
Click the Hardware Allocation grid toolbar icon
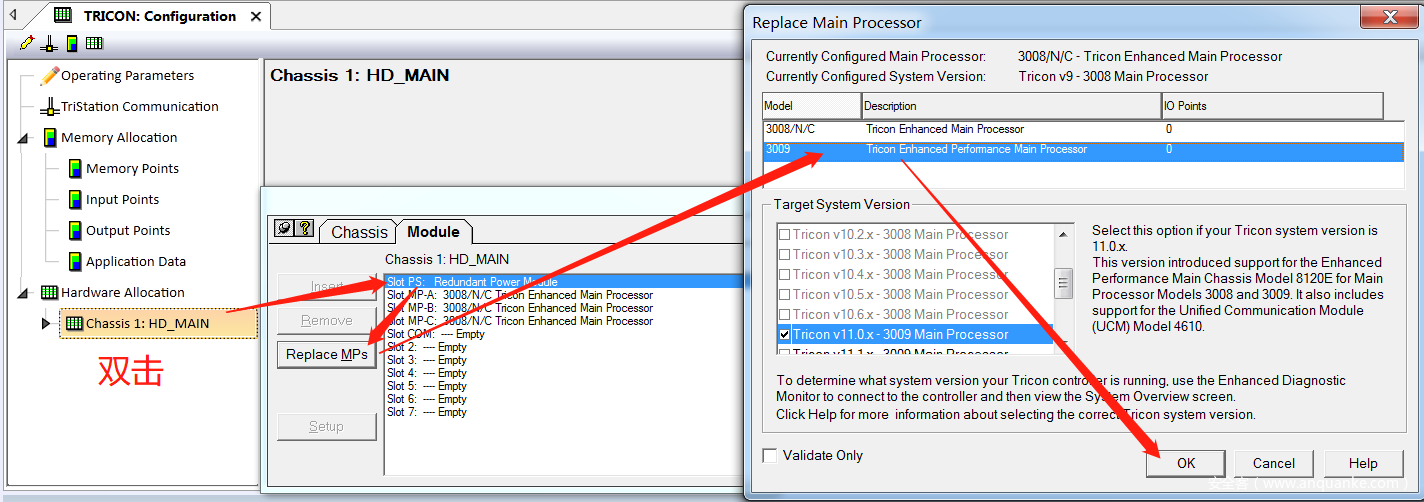click(94, 43)
